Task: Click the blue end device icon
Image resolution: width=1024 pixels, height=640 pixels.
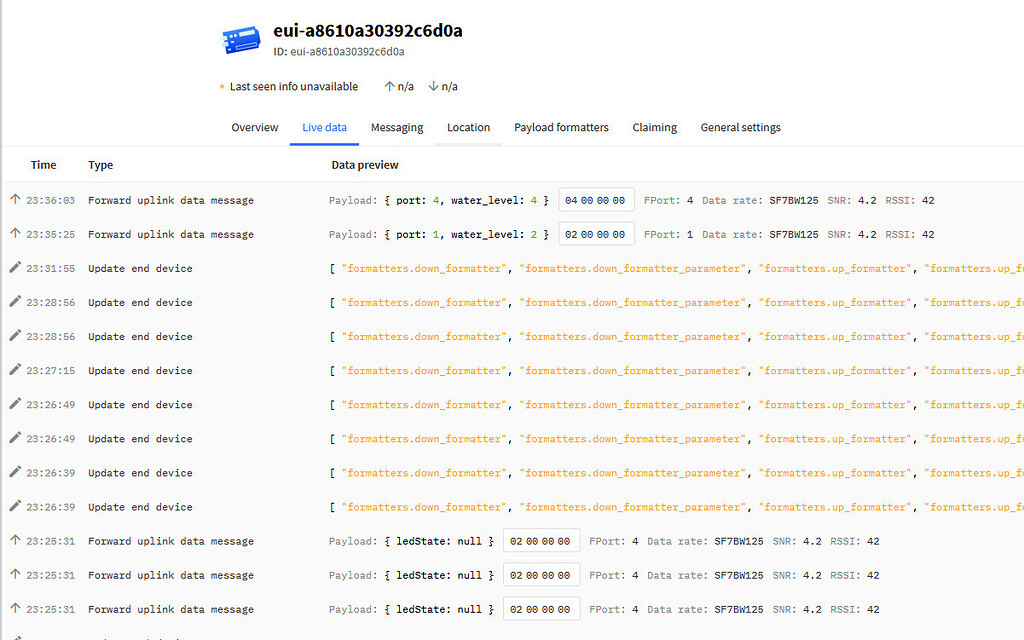Action: pyautogui.click(x=240, y=41)
